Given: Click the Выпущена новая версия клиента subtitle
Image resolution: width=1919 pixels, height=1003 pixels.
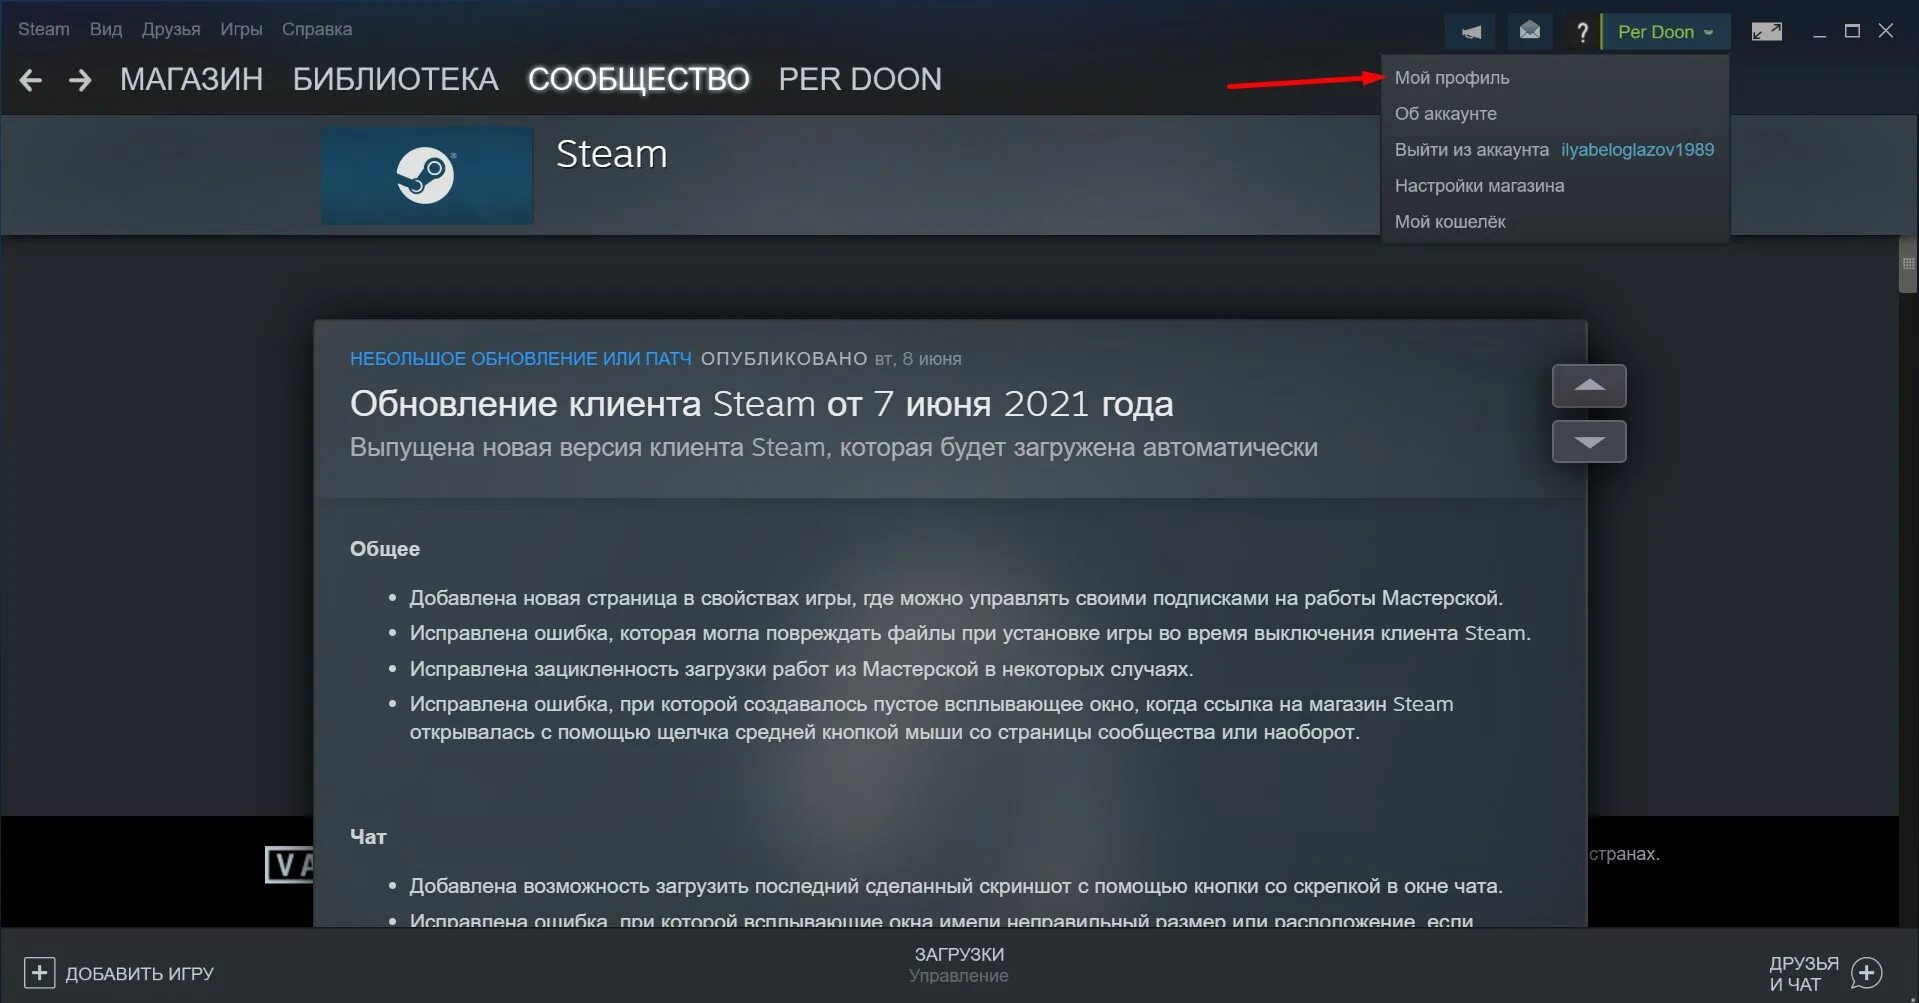Looking at the screenshot, I should tap(833, 448).
